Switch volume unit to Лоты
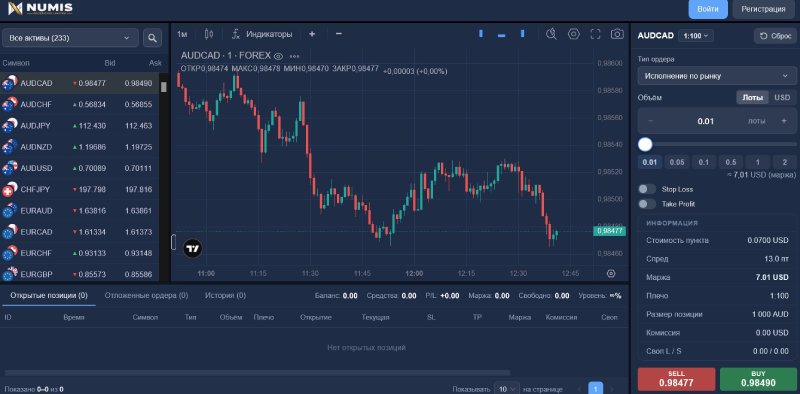Viewport: 800px width, 394px height. pos(753,97)
